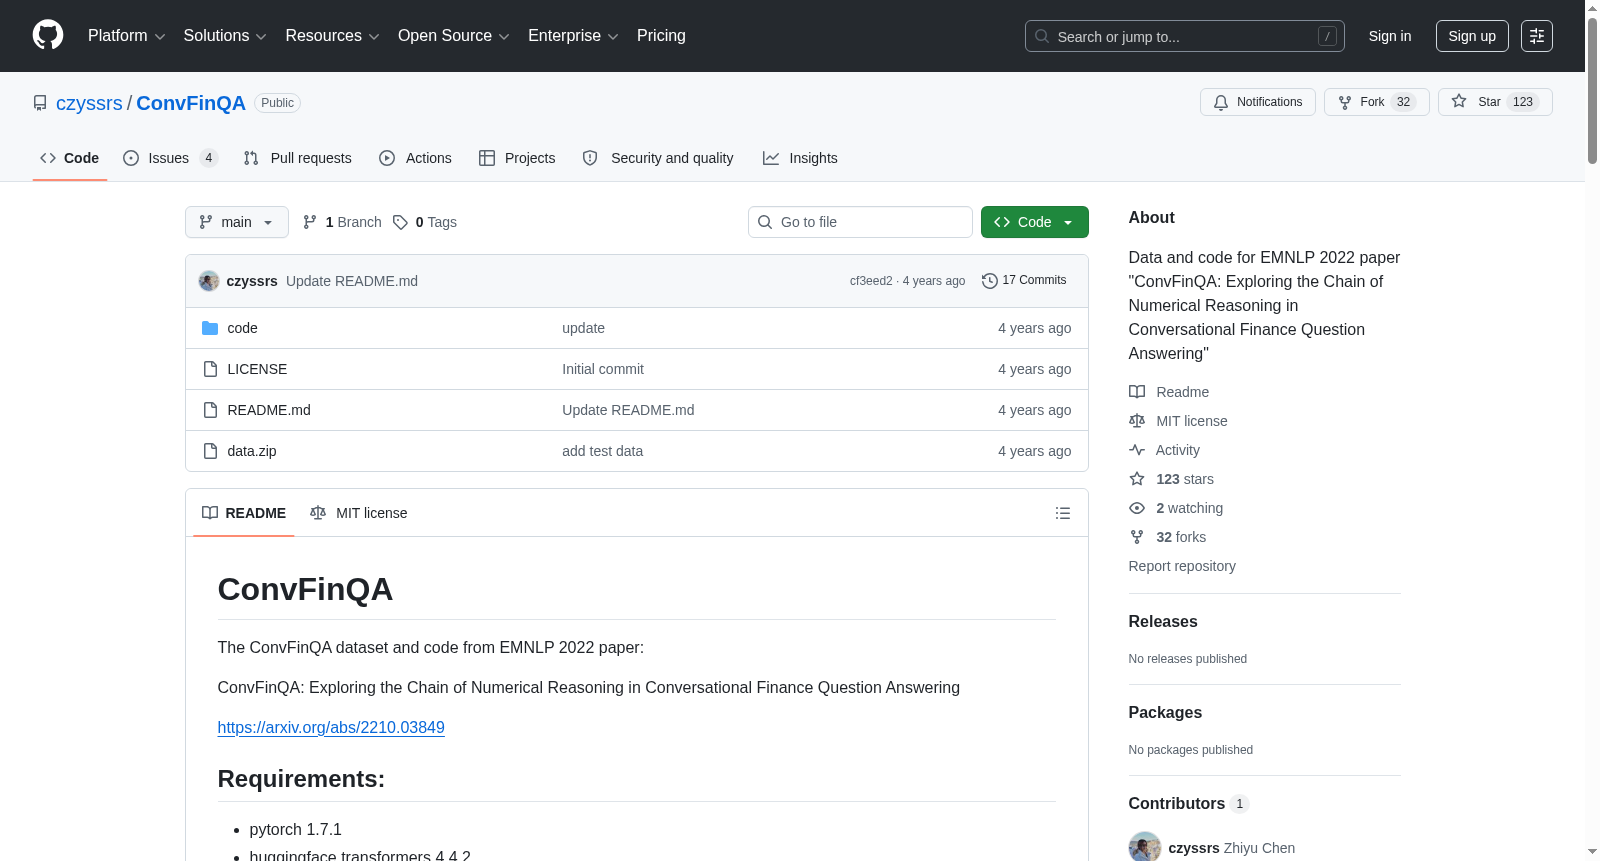Expand the Open Source menu
1600x861 pixels.
pos(454,36)
